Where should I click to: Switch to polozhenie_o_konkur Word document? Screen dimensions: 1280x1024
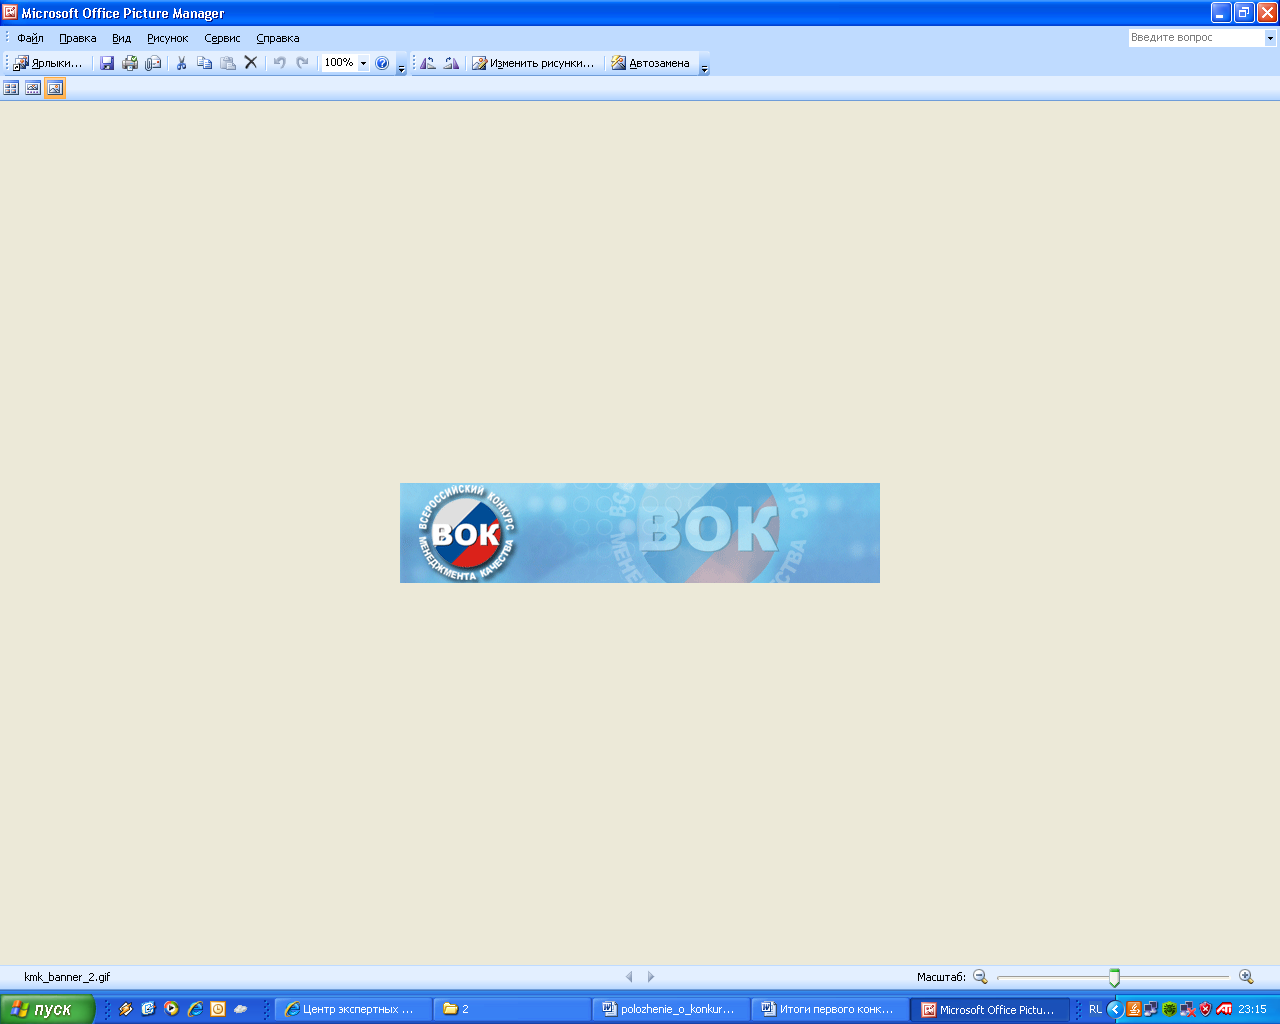[671, 1009]
